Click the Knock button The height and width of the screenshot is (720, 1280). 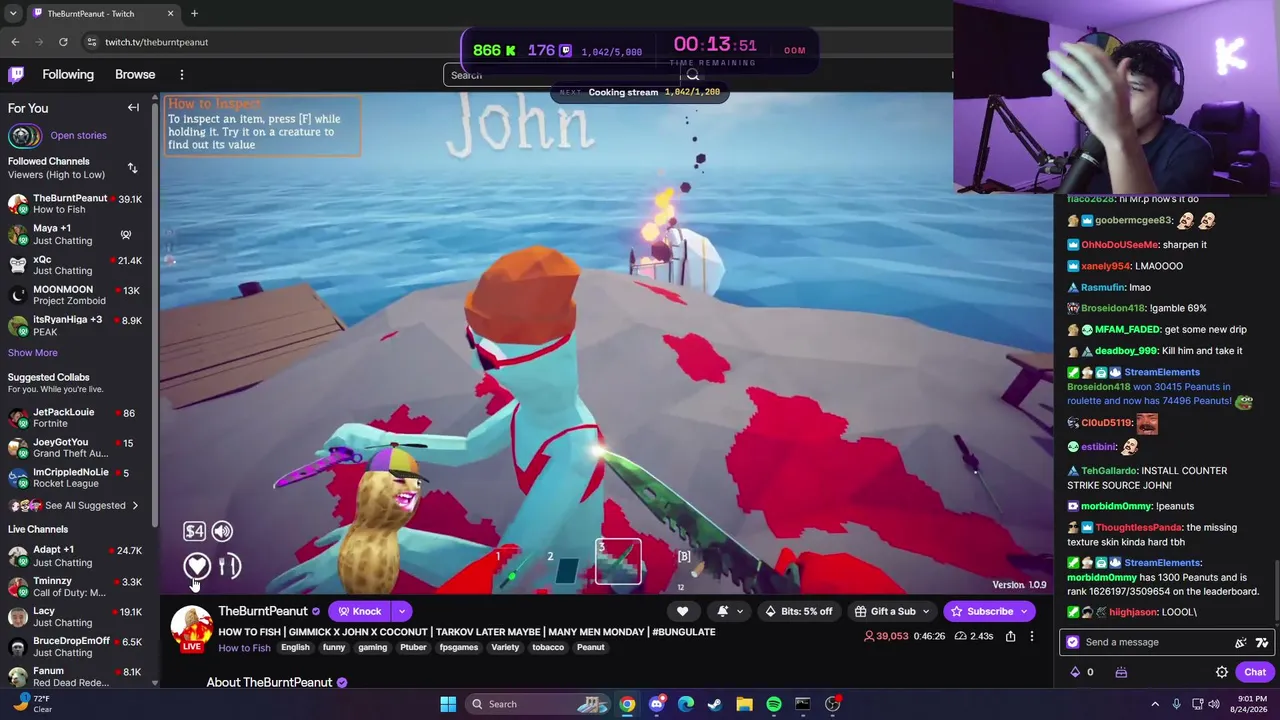point(360,611)
